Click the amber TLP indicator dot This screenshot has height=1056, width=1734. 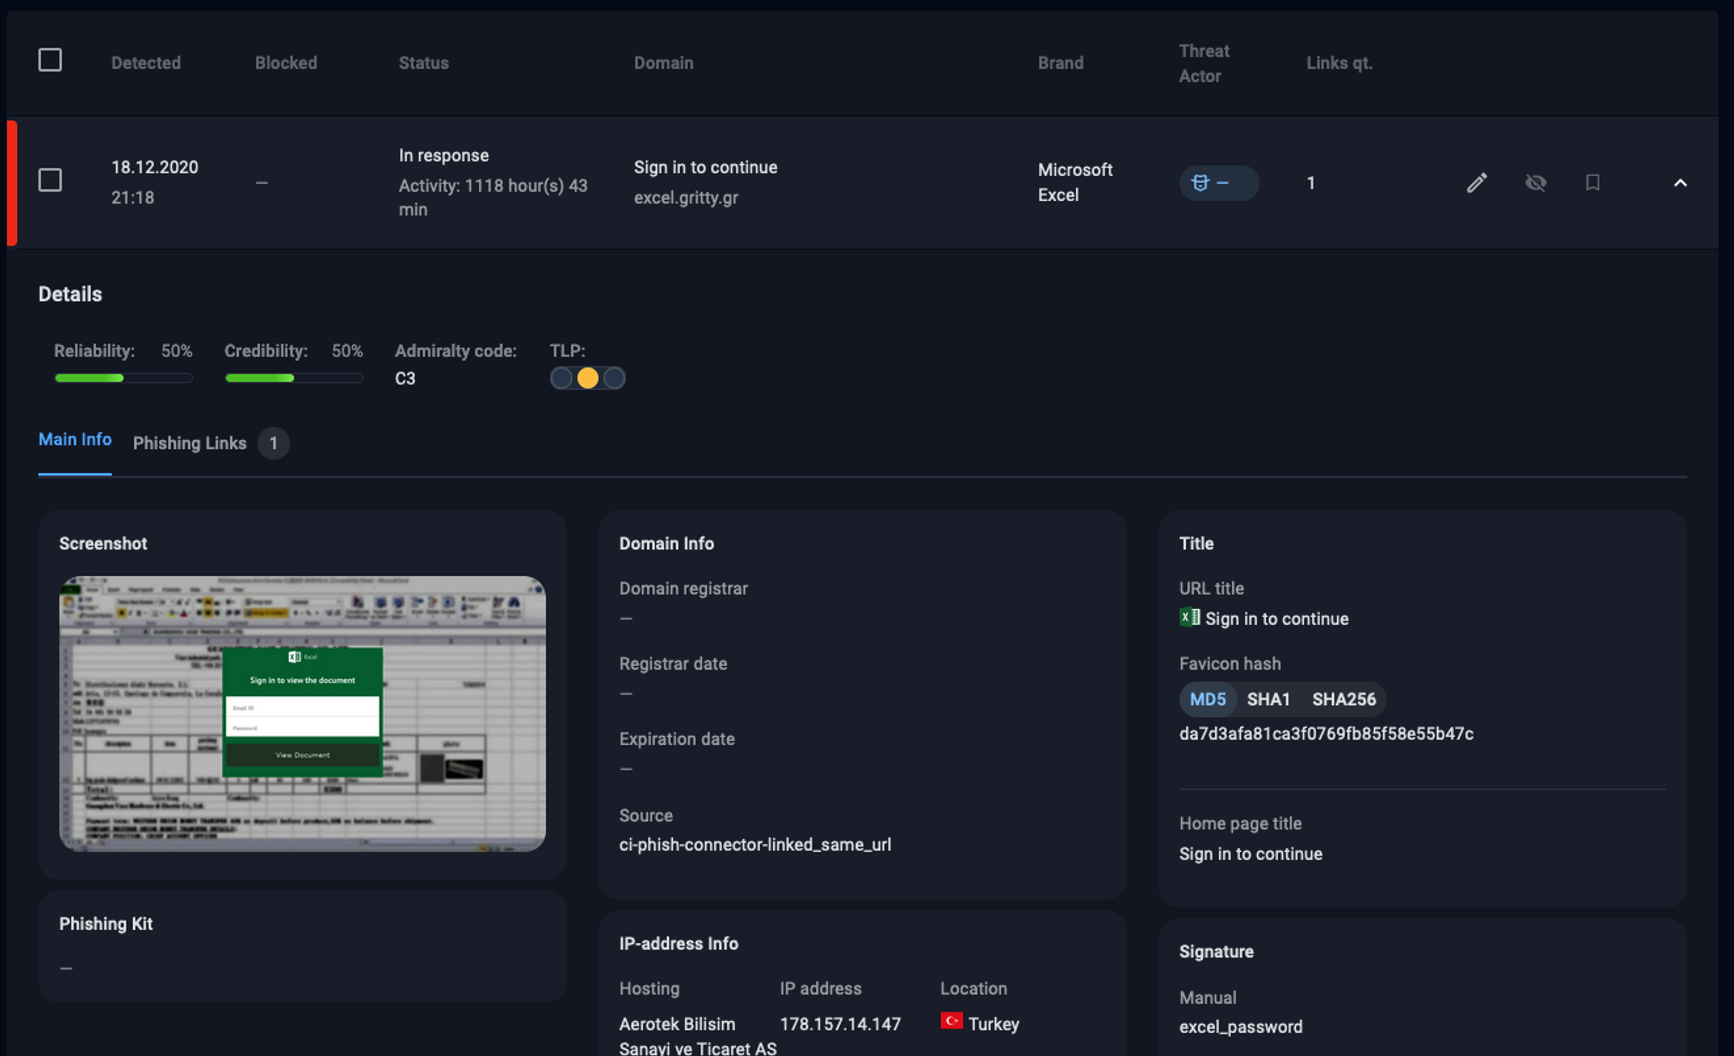(588, 378)
